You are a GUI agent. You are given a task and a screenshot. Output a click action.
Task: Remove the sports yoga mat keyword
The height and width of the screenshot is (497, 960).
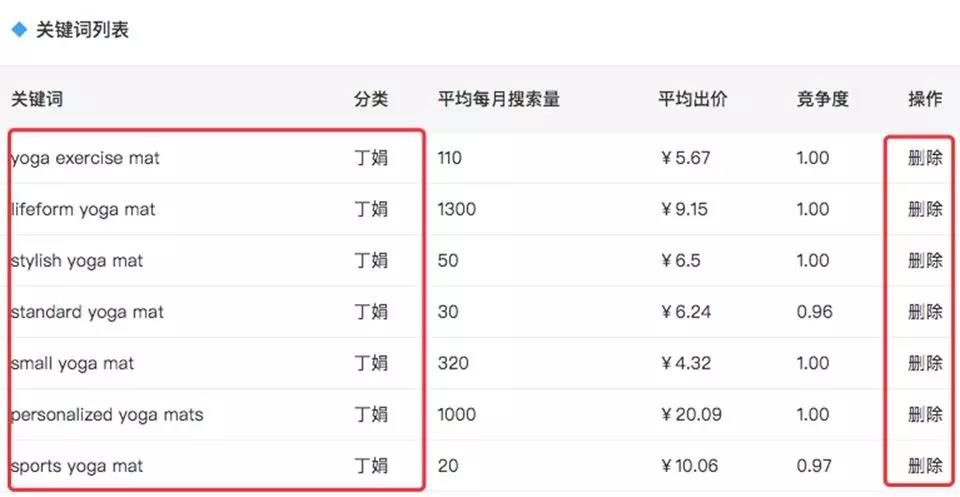click(x=925, y=465)
